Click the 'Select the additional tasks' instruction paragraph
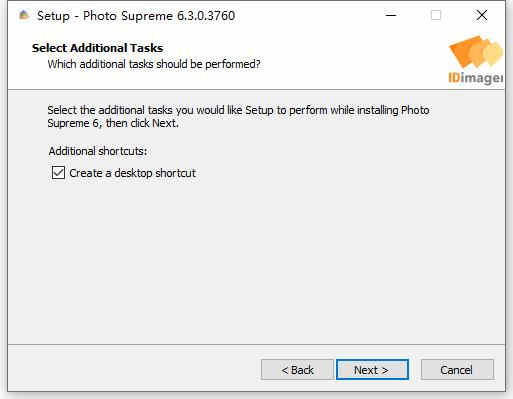Screen dimensions: 513x399 [x=238, y=116]
